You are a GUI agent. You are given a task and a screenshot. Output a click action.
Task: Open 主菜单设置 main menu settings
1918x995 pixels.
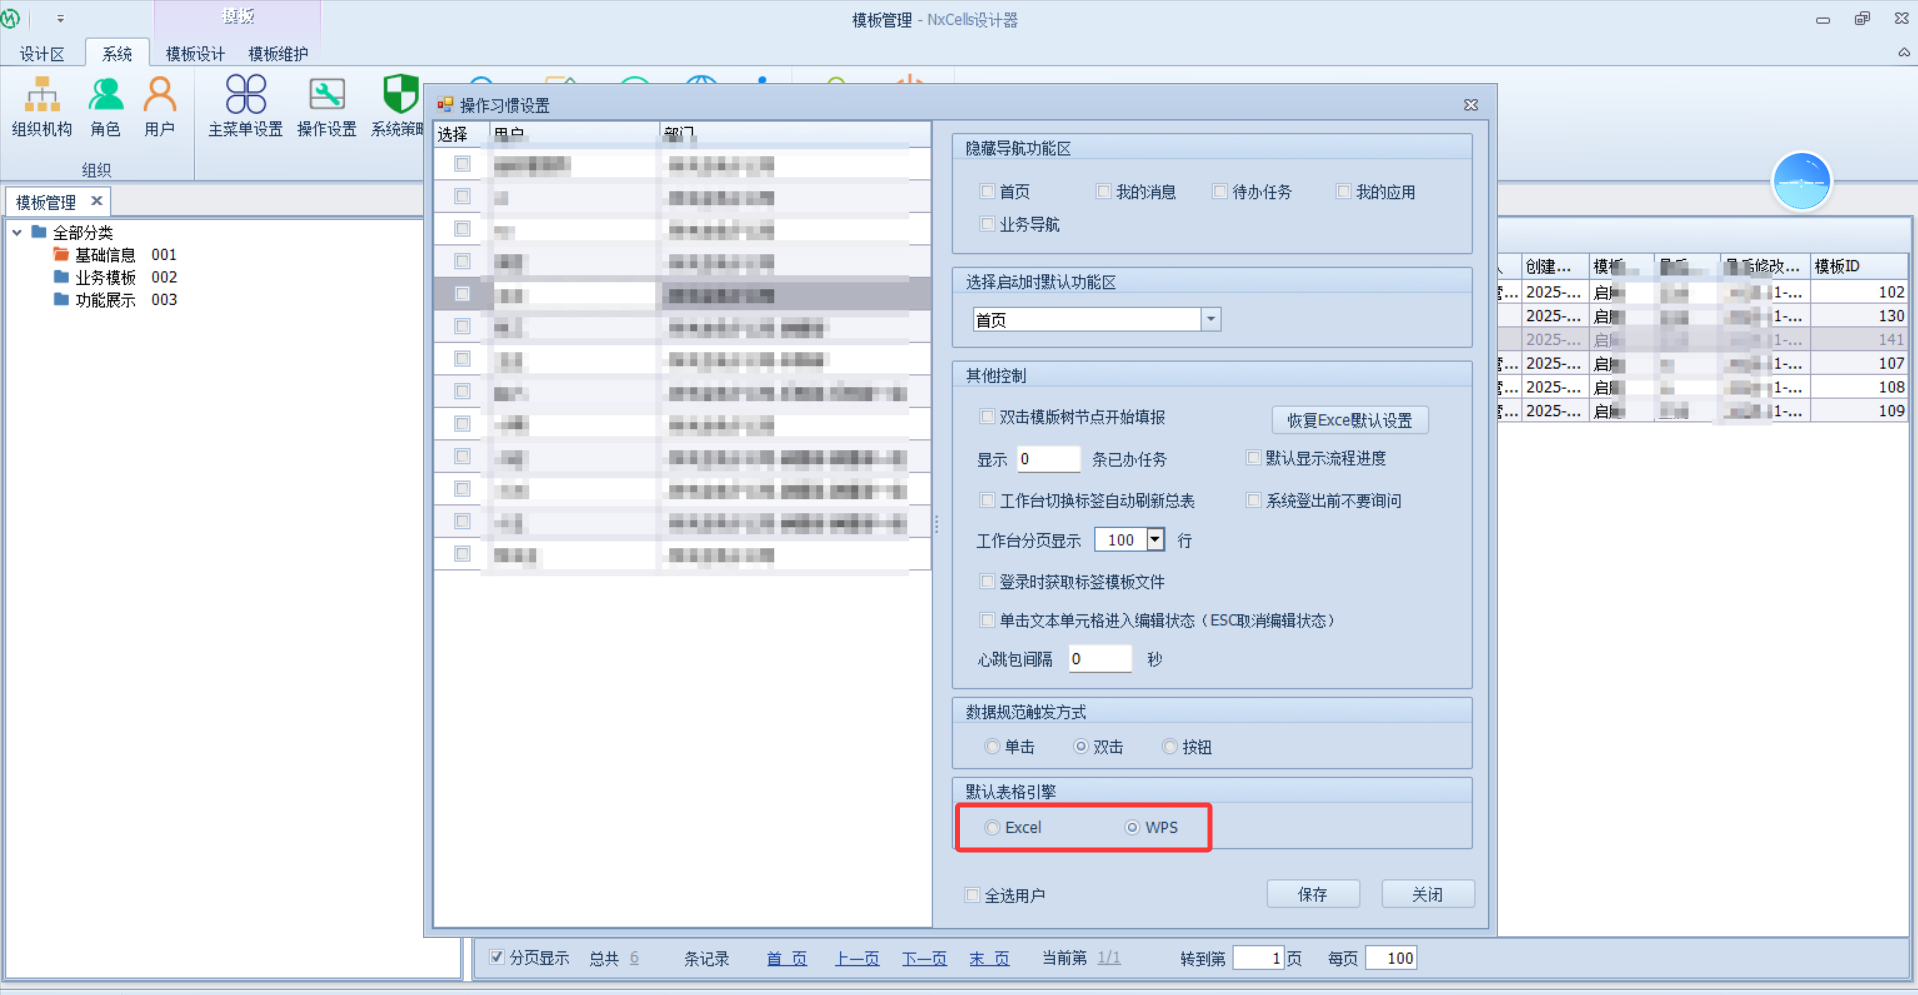click(245, 105)
